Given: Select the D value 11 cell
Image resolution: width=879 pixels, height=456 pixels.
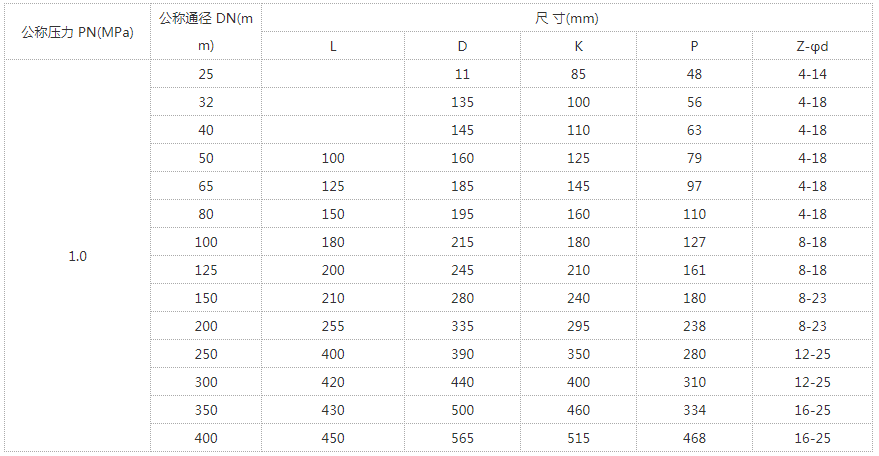Looking at the screenshot, I should [462, 74].
